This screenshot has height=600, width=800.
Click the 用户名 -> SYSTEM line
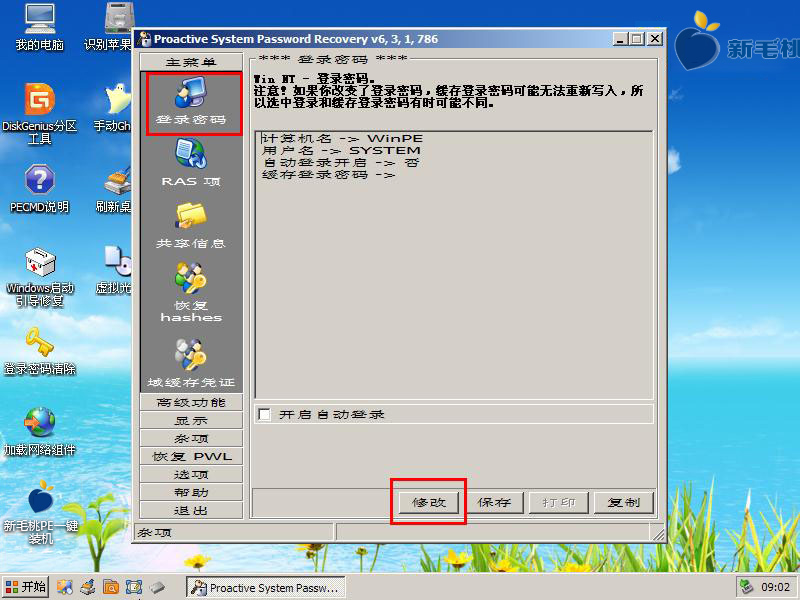point(341,151)
